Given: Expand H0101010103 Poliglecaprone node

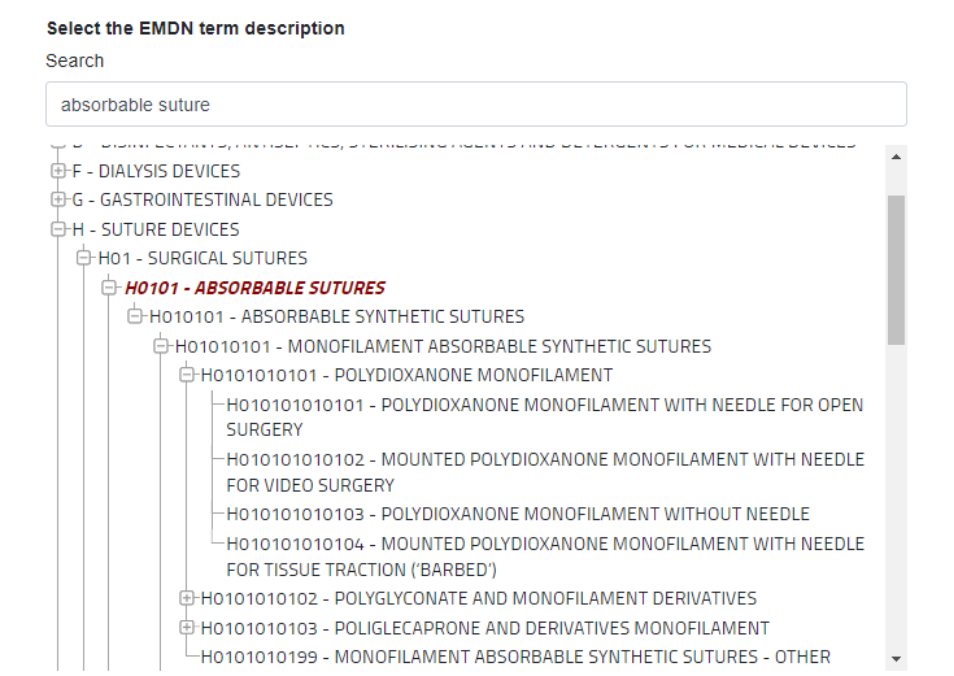Looking at the screenshot, I should coord(186,628).
